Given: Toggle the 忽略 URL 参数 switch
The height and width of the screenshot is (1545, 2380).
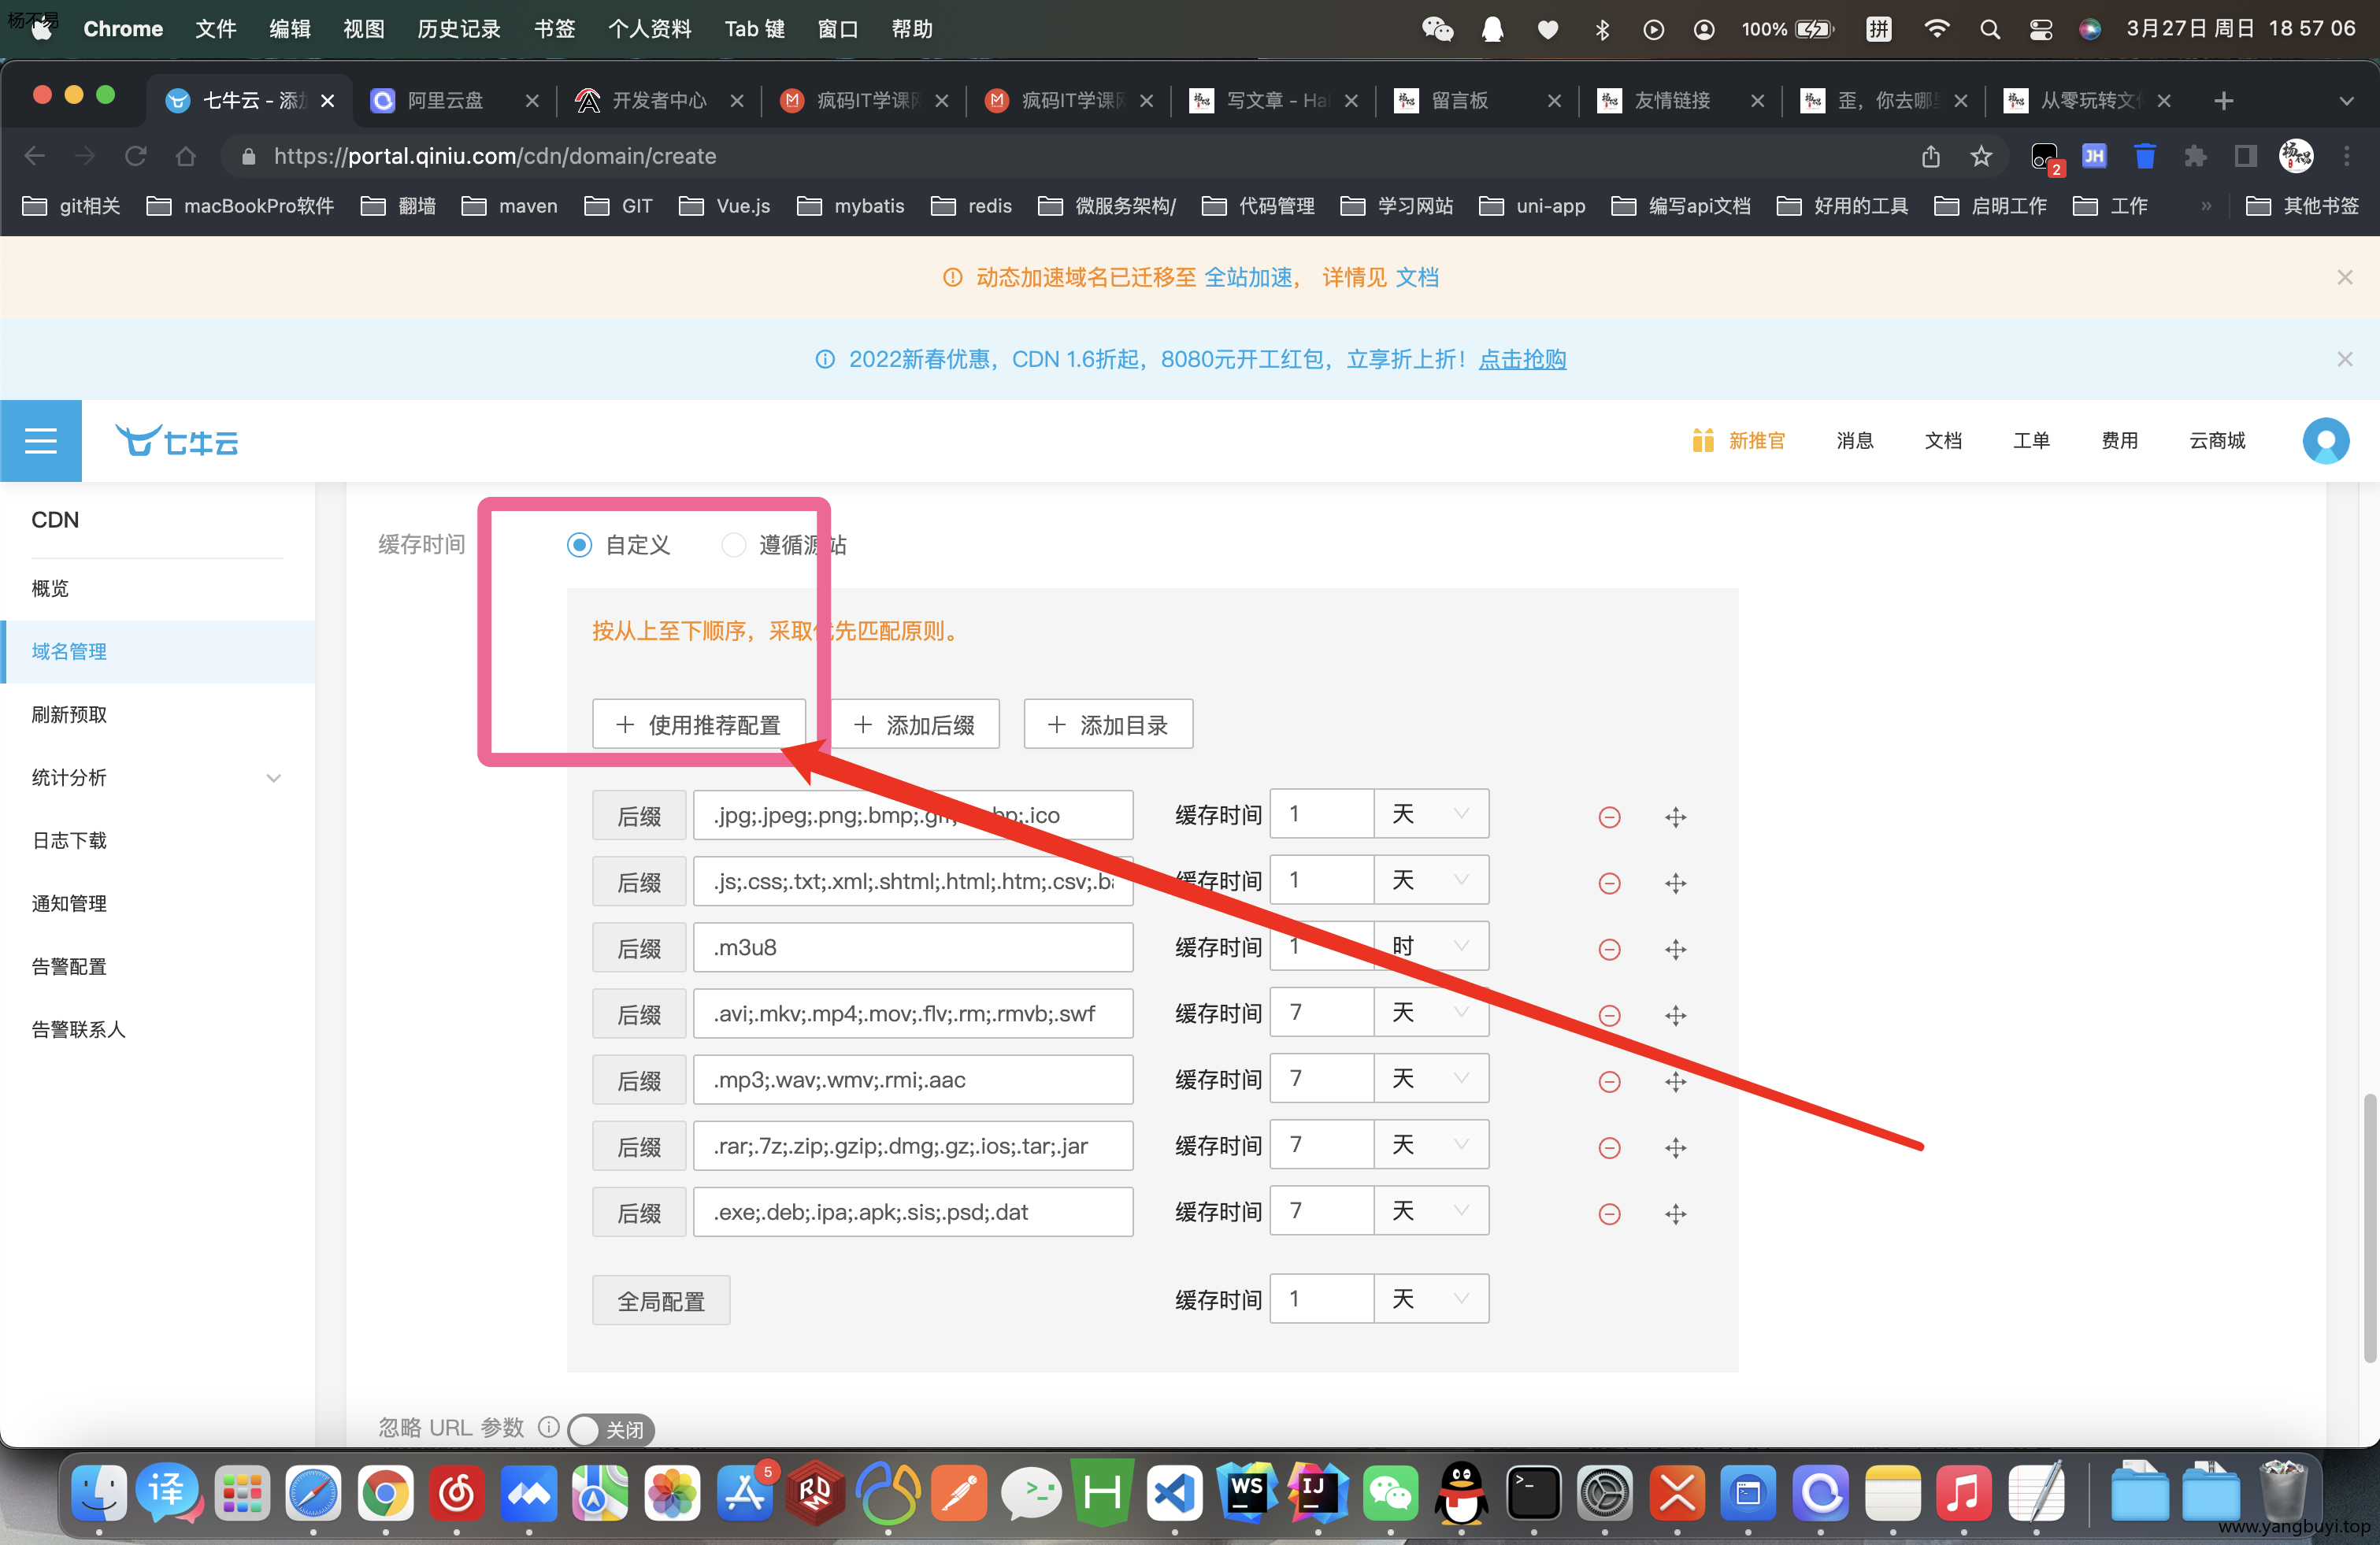Looking at the screenshot, I should coord(611,1430).
